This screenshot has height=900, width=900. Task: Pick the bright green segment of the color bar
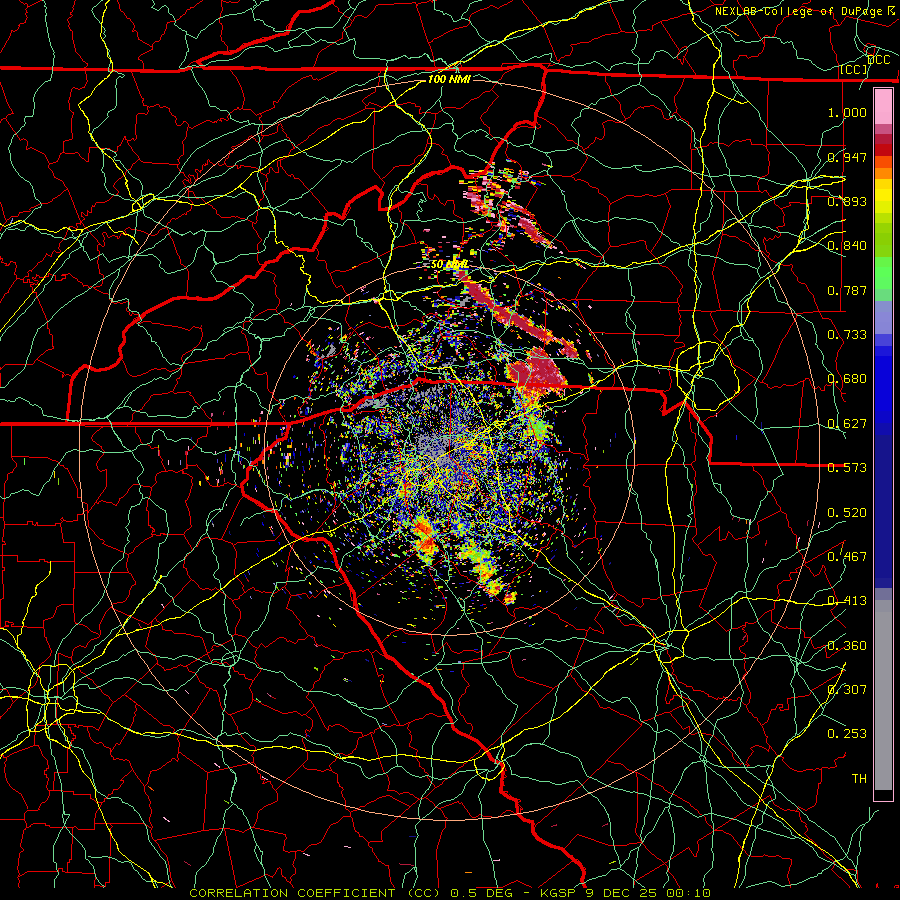(883, 273)
